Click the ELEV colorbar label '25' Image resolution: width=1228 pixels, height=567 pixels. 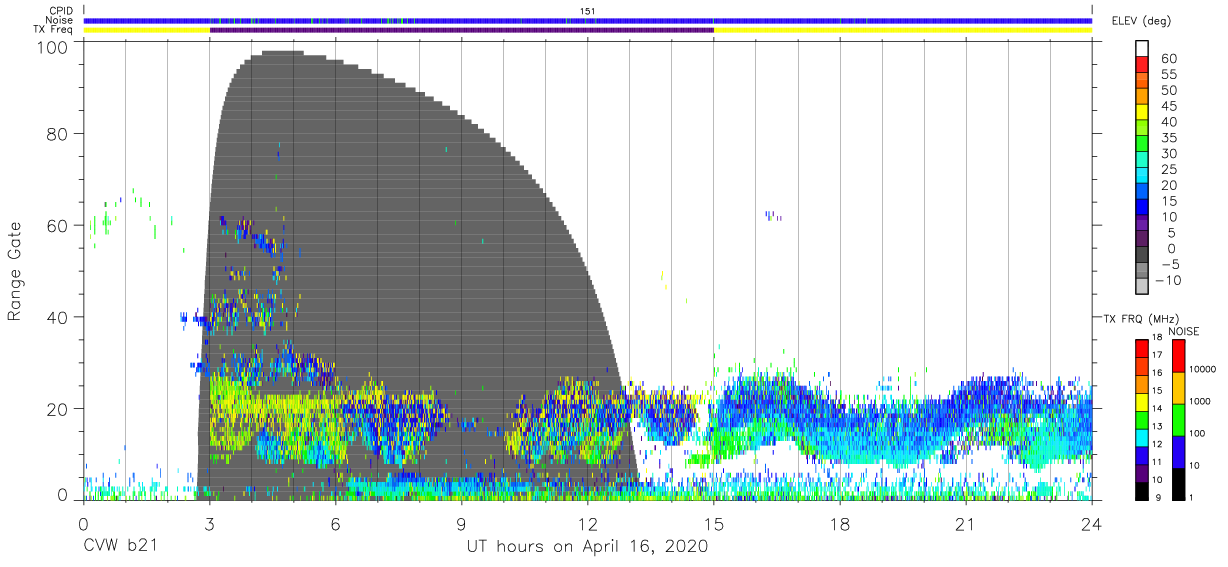1168,170
